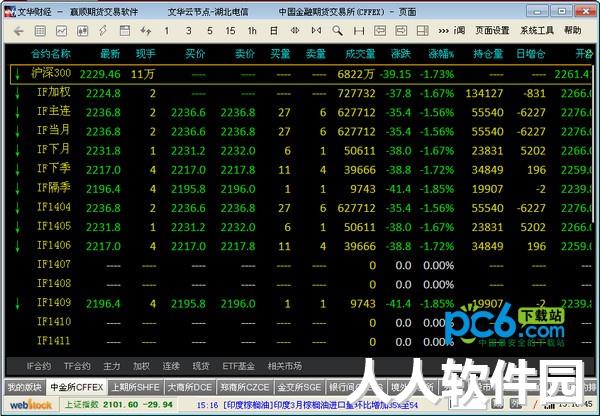600x416 pixels.
Task: Open the 金交所SGE exchange tab
Action: (x=299, y=387)
